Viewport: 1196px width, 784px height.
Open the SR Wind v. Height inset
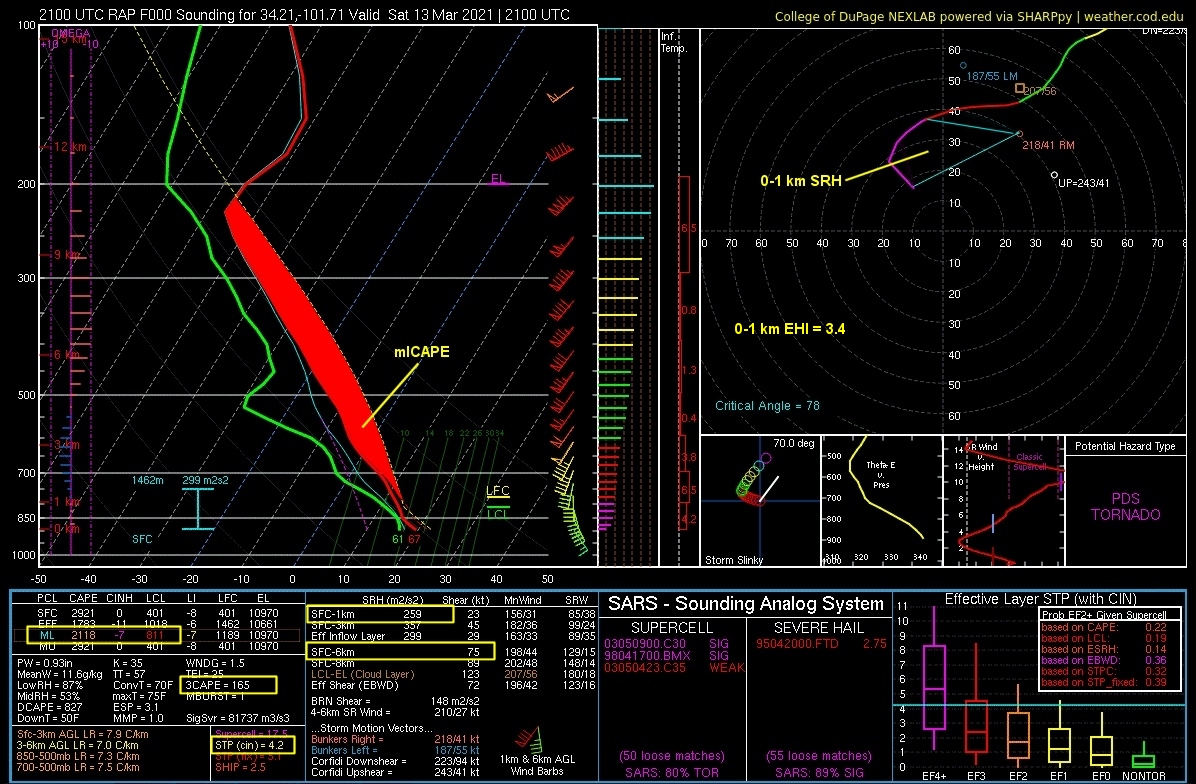click(x=1004, y=500)
